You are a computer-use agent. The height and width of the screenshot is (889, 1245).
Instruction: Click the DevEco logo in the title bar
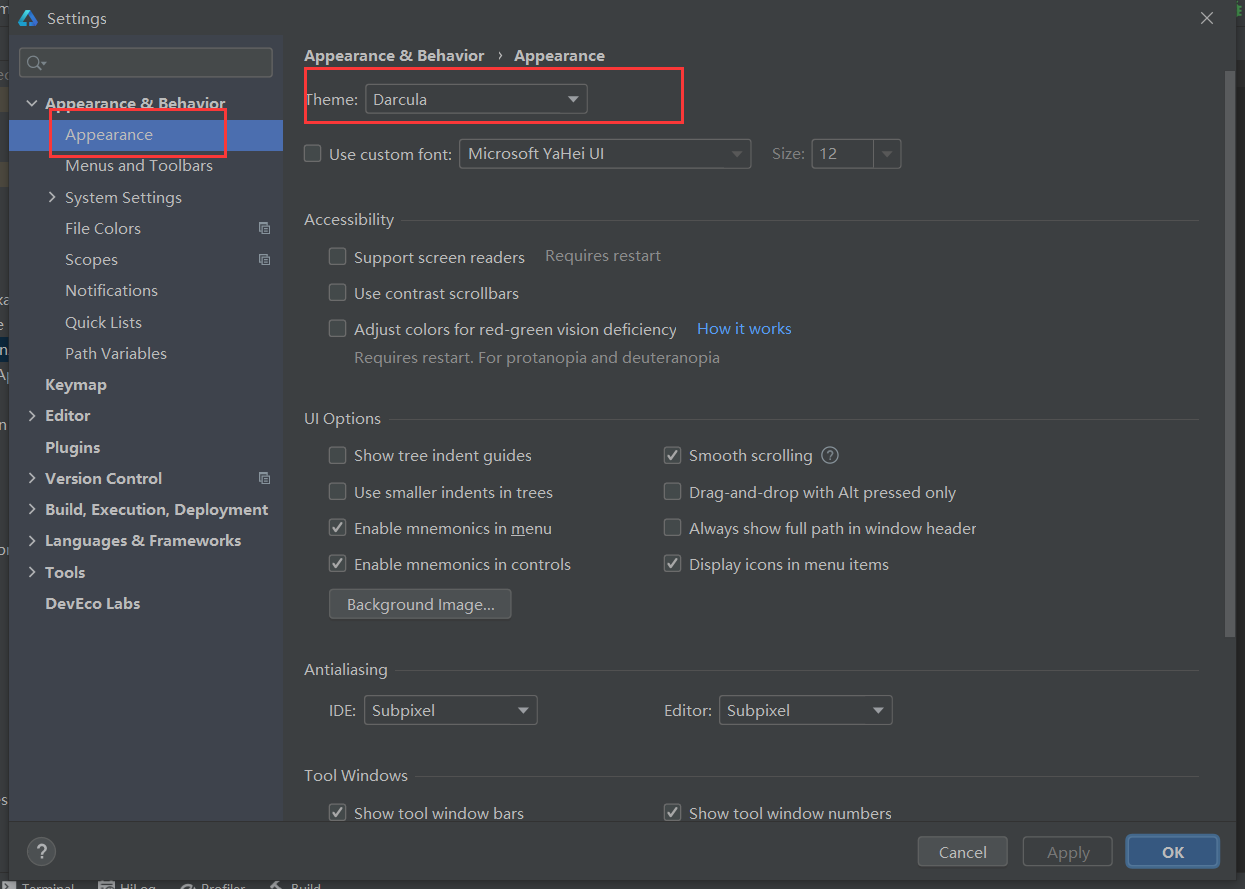(28, 18)
